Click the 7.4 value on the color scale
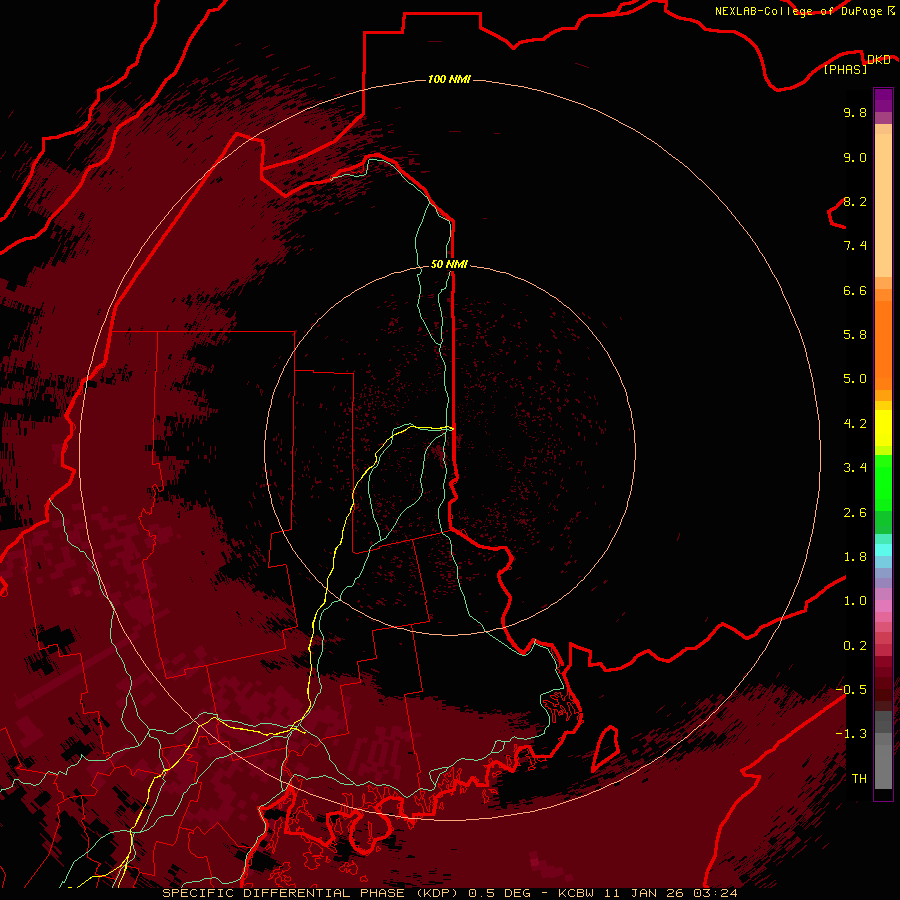This screenshot has width=900, height=900. [x=855, y=246]
